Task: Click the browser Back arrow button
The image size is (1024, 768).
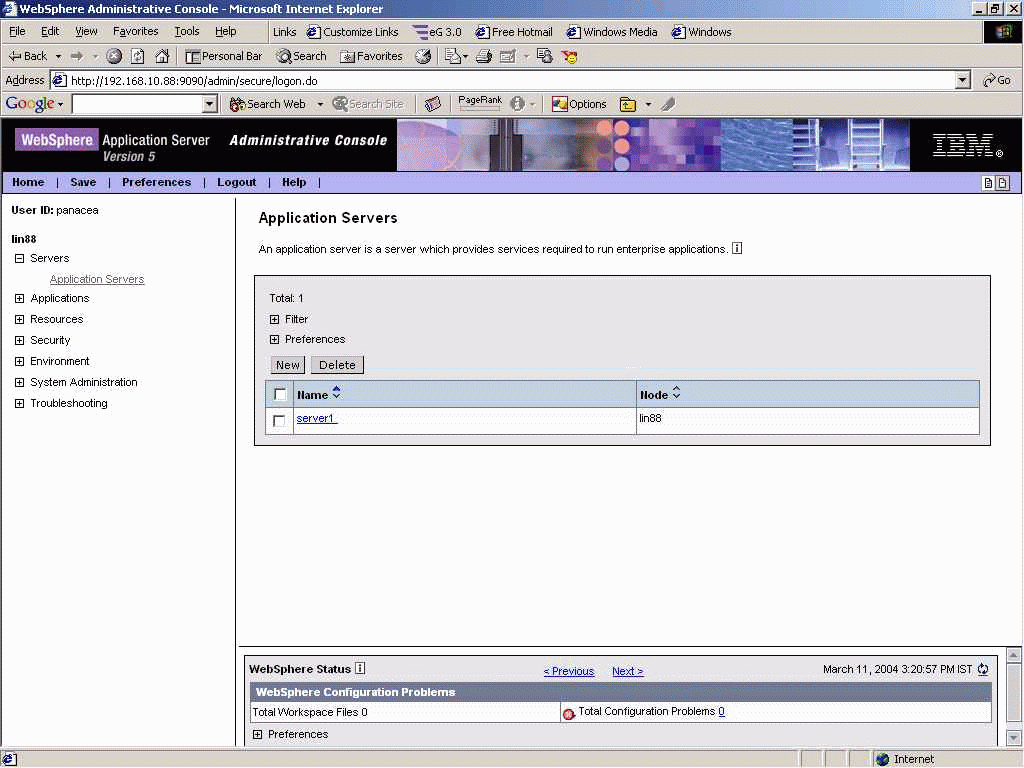Action: coord(27,56)
